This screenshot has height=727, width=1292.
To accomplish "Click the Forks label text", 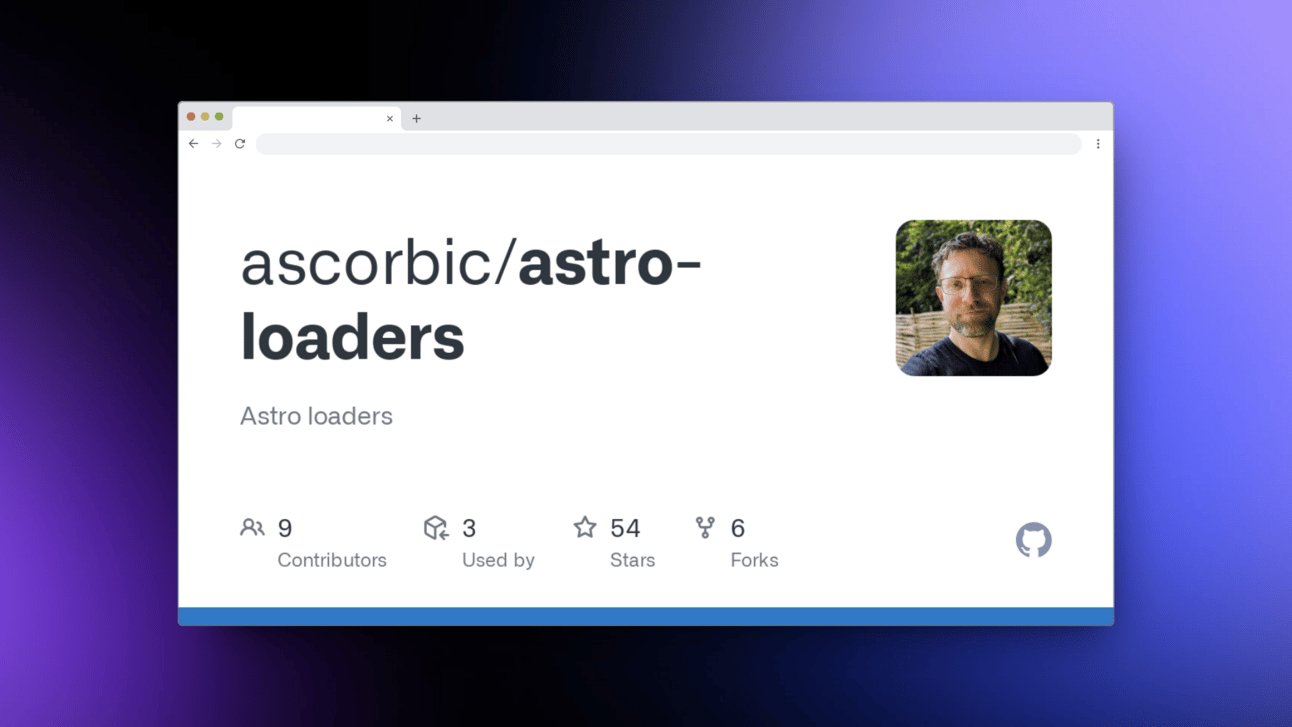I will pos(755,560).
